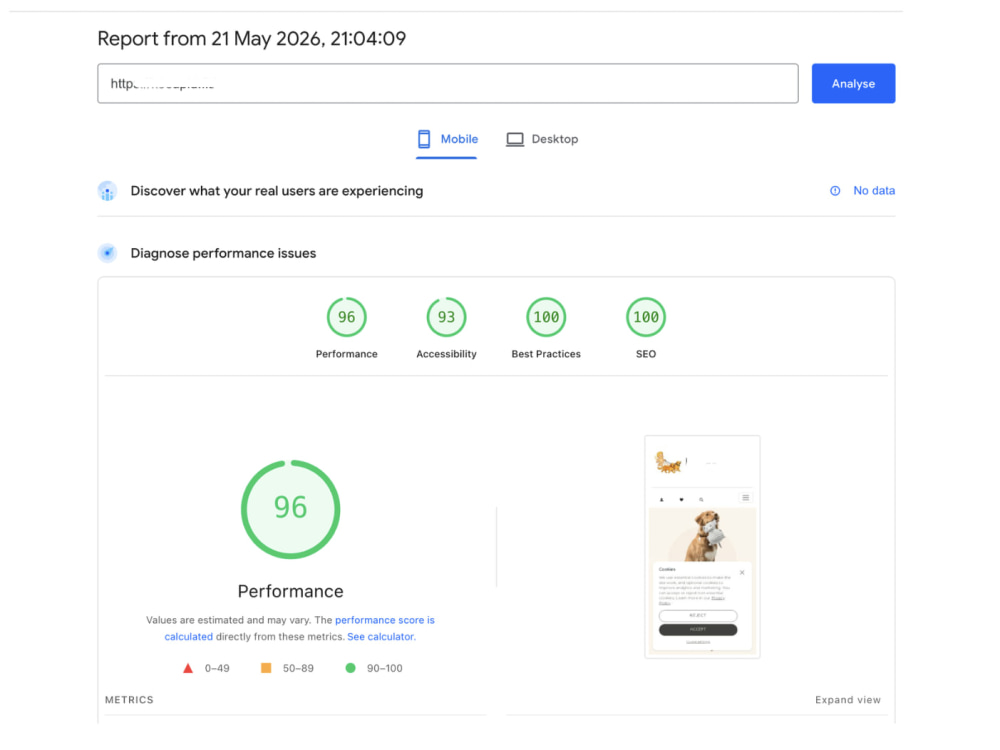Open the No data info icon

coord(835,191)
